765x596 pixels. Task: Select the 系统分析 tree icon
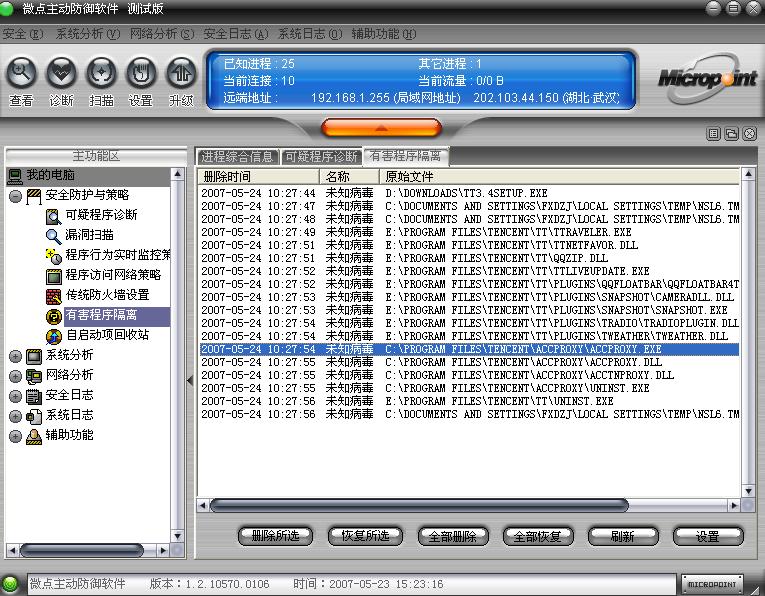pyautogui.click(x=34, y=356)
